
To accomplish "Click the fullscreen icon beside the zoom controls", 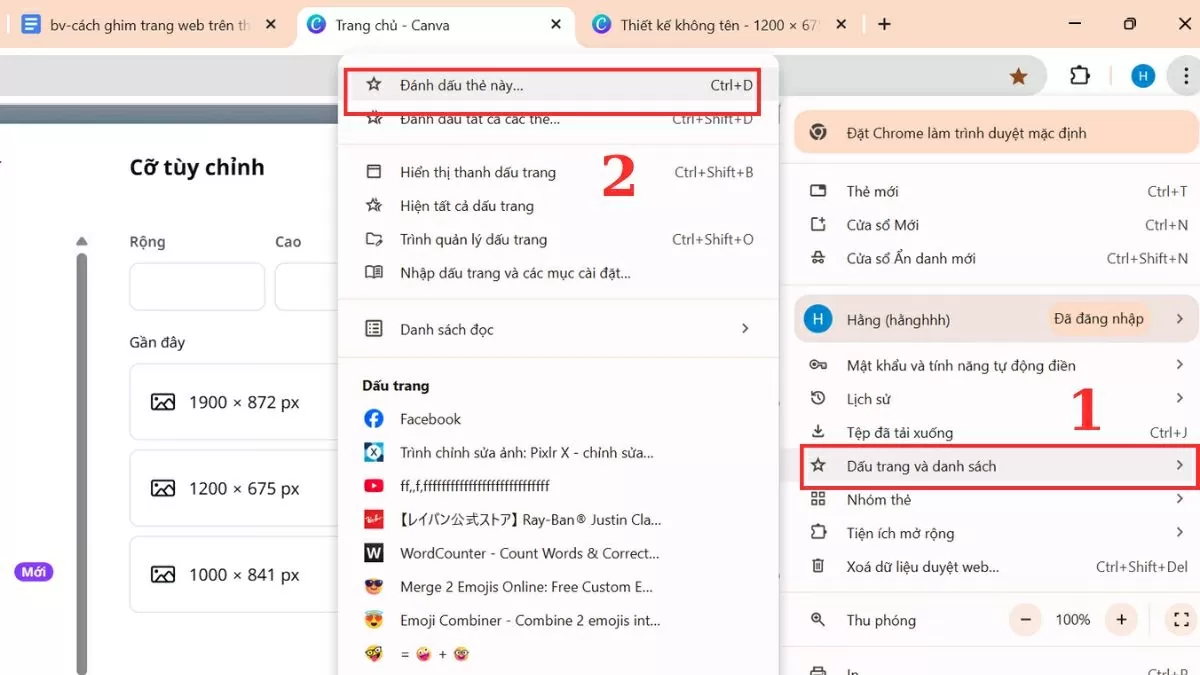I will 1180,620.
